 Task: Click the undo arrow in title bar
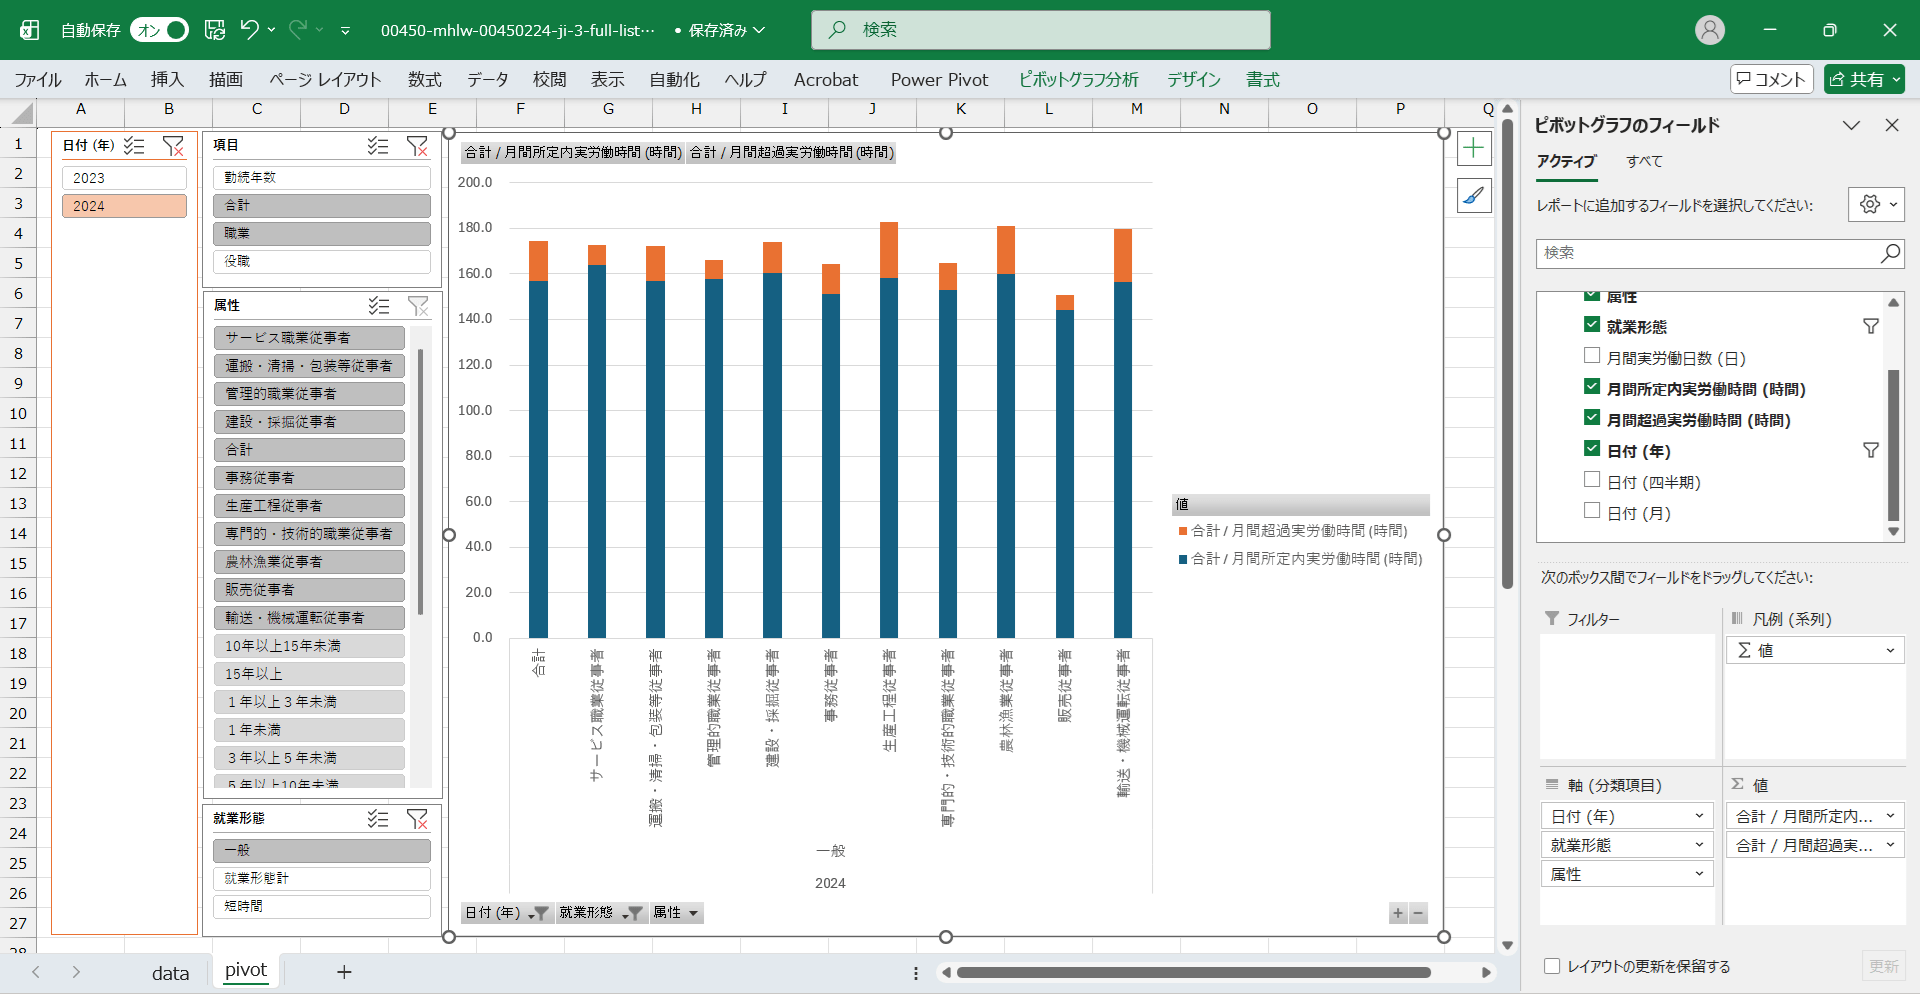249,30
